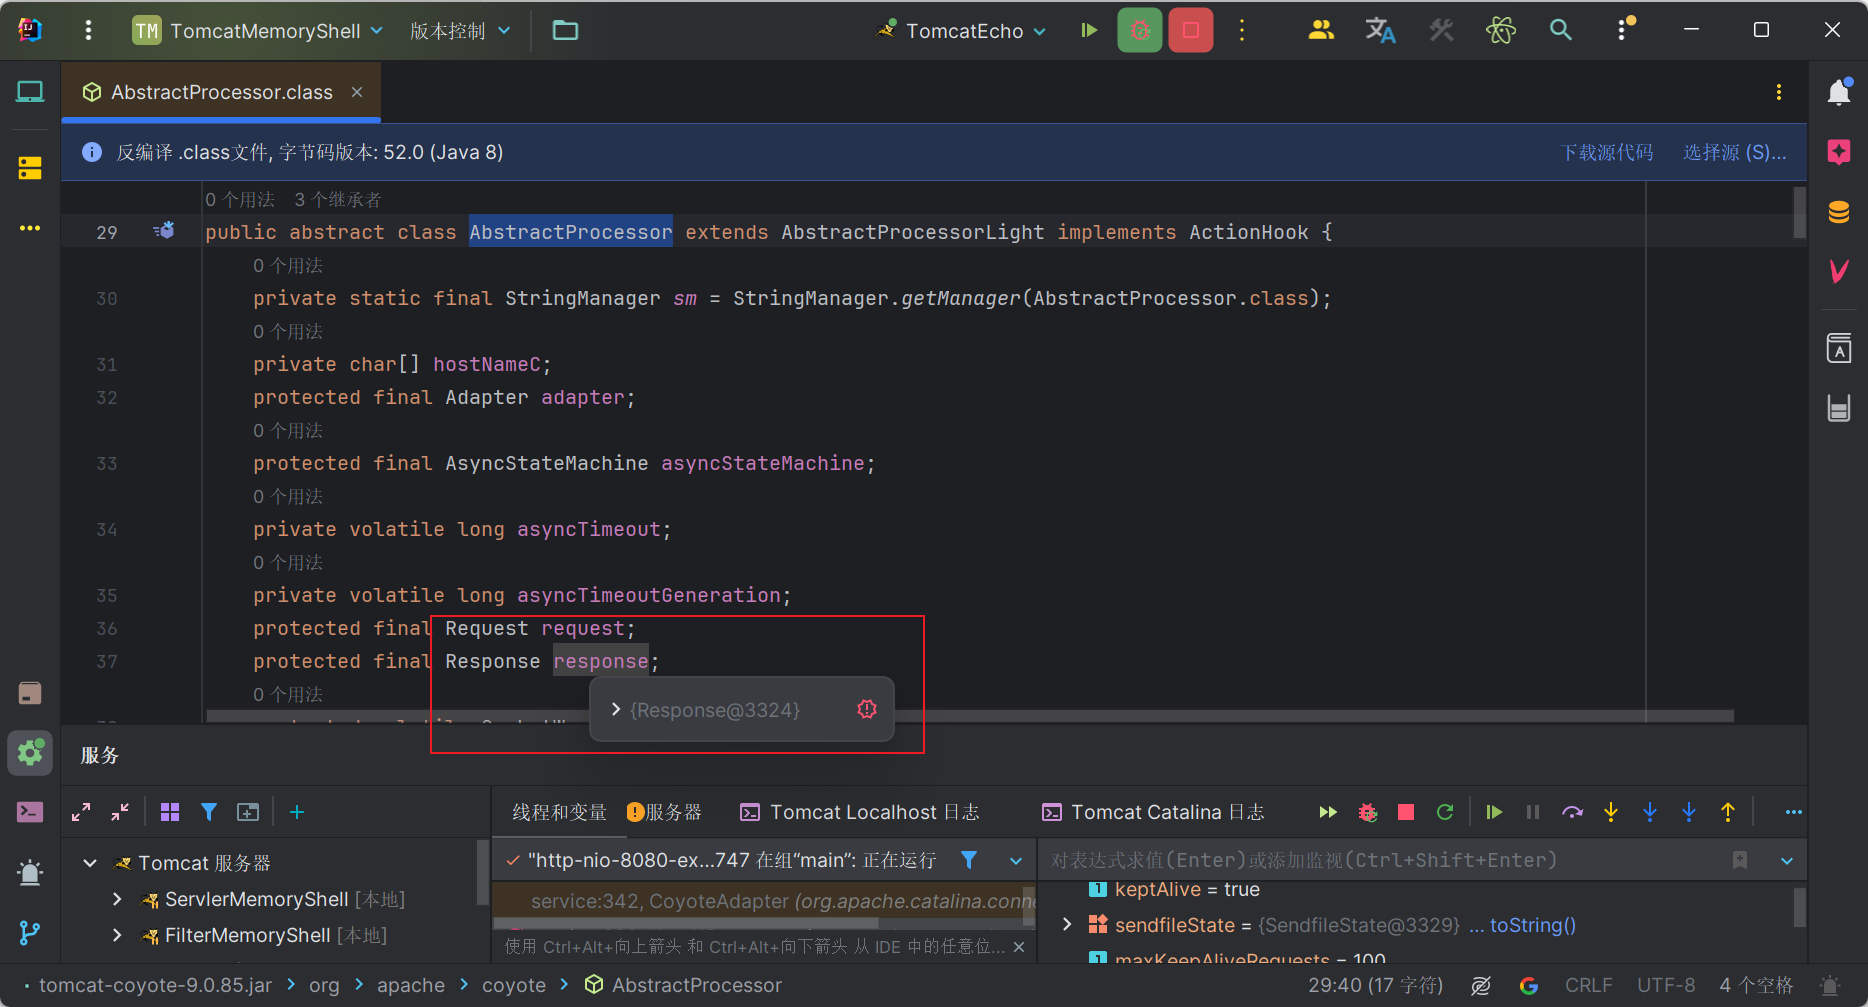This screenshot has height=1007, width=1868.
Task: Add a new service with plus
Action: tap(297, 812)
